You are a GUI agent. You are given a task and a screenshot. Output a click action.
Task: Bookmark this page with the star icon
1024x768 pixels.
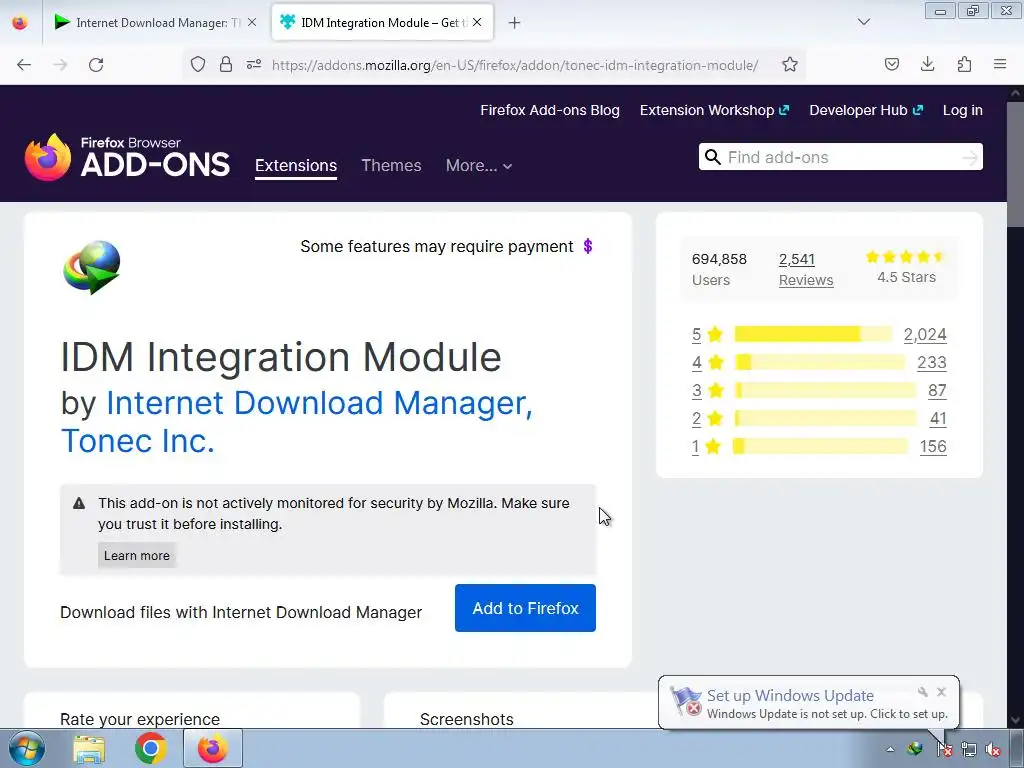[x=790, y=64]
